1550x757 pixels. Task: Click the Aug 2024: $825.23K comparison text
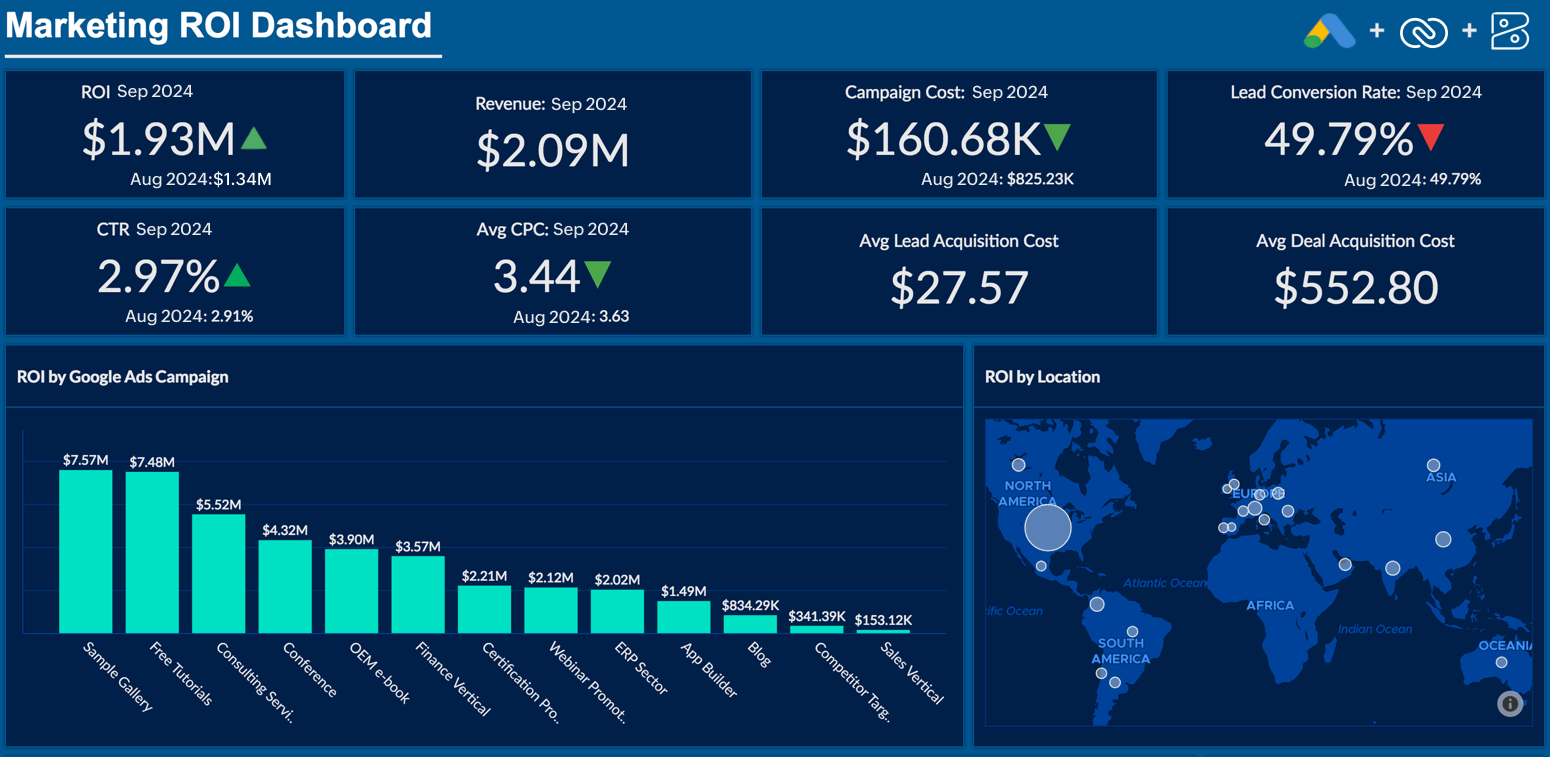(x=997, y=180)
